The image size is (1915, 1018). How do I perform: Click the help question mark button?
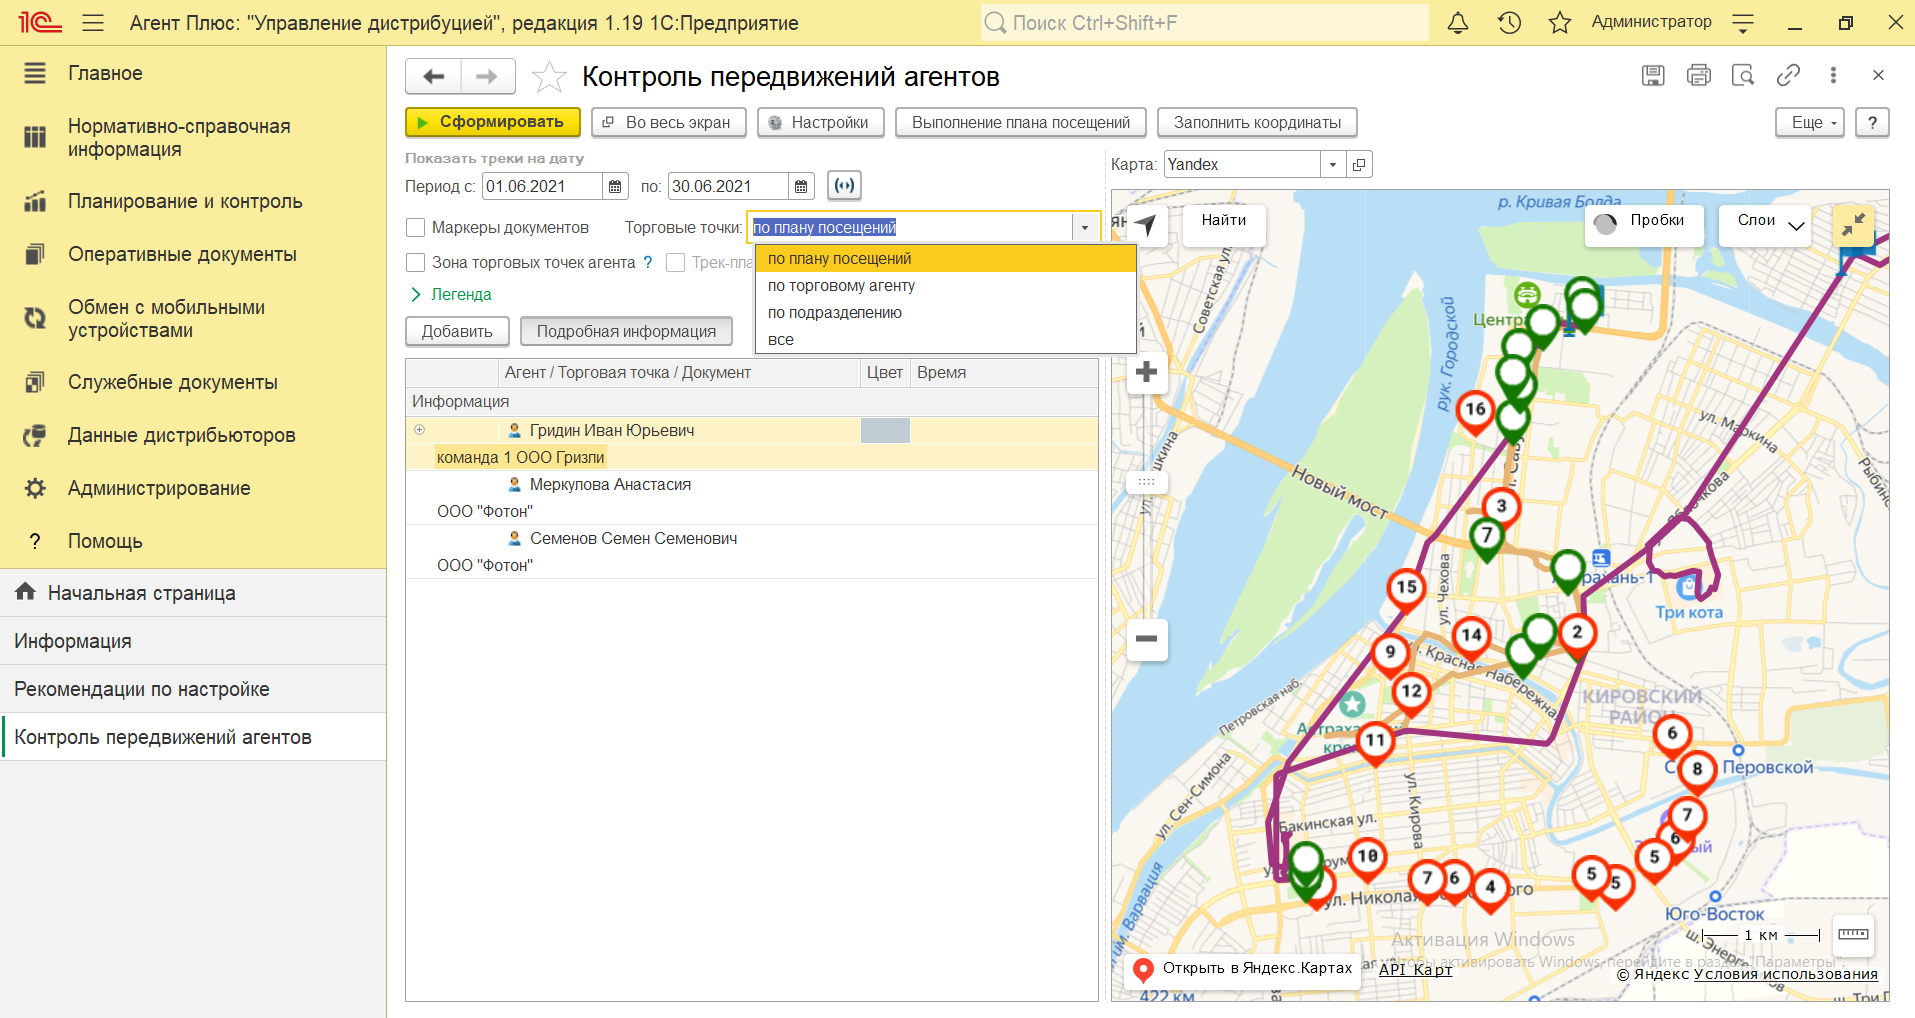[1872, 122]
